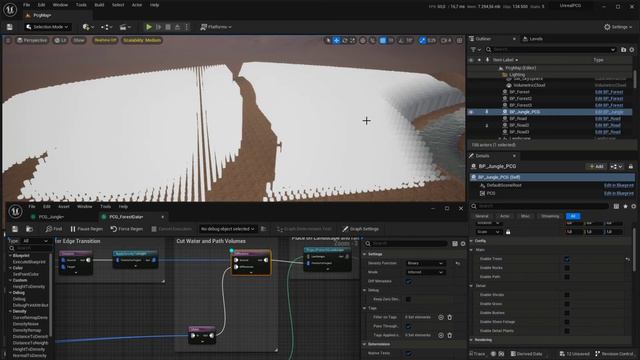Select the rotate gizmo tool in the viewport
The image size is (640, 360).
tap(344, 40)
